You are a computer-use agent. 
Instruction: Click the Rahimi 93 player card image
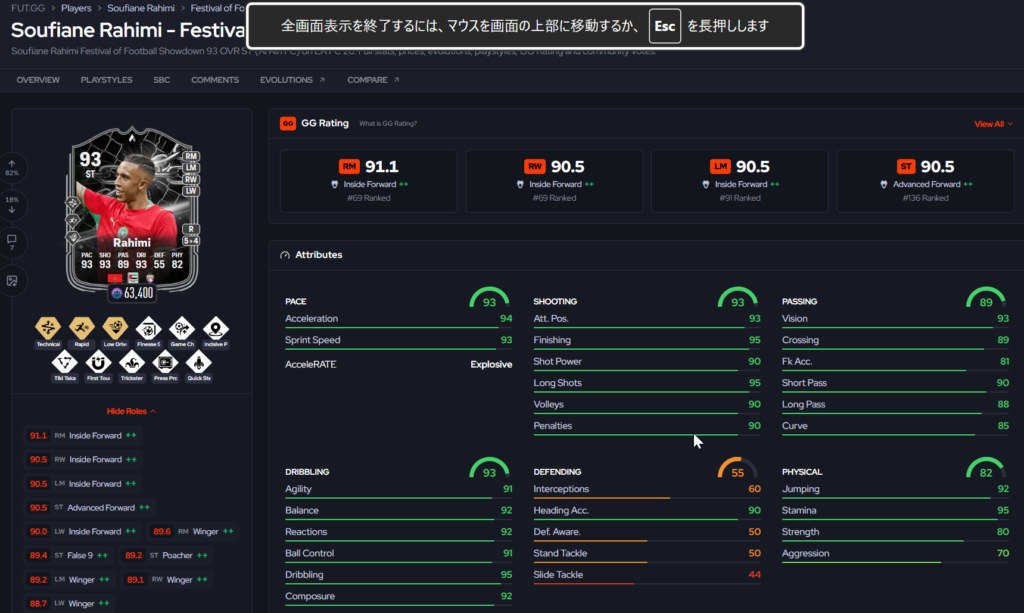pyautogui.click(x=132, y=209)
